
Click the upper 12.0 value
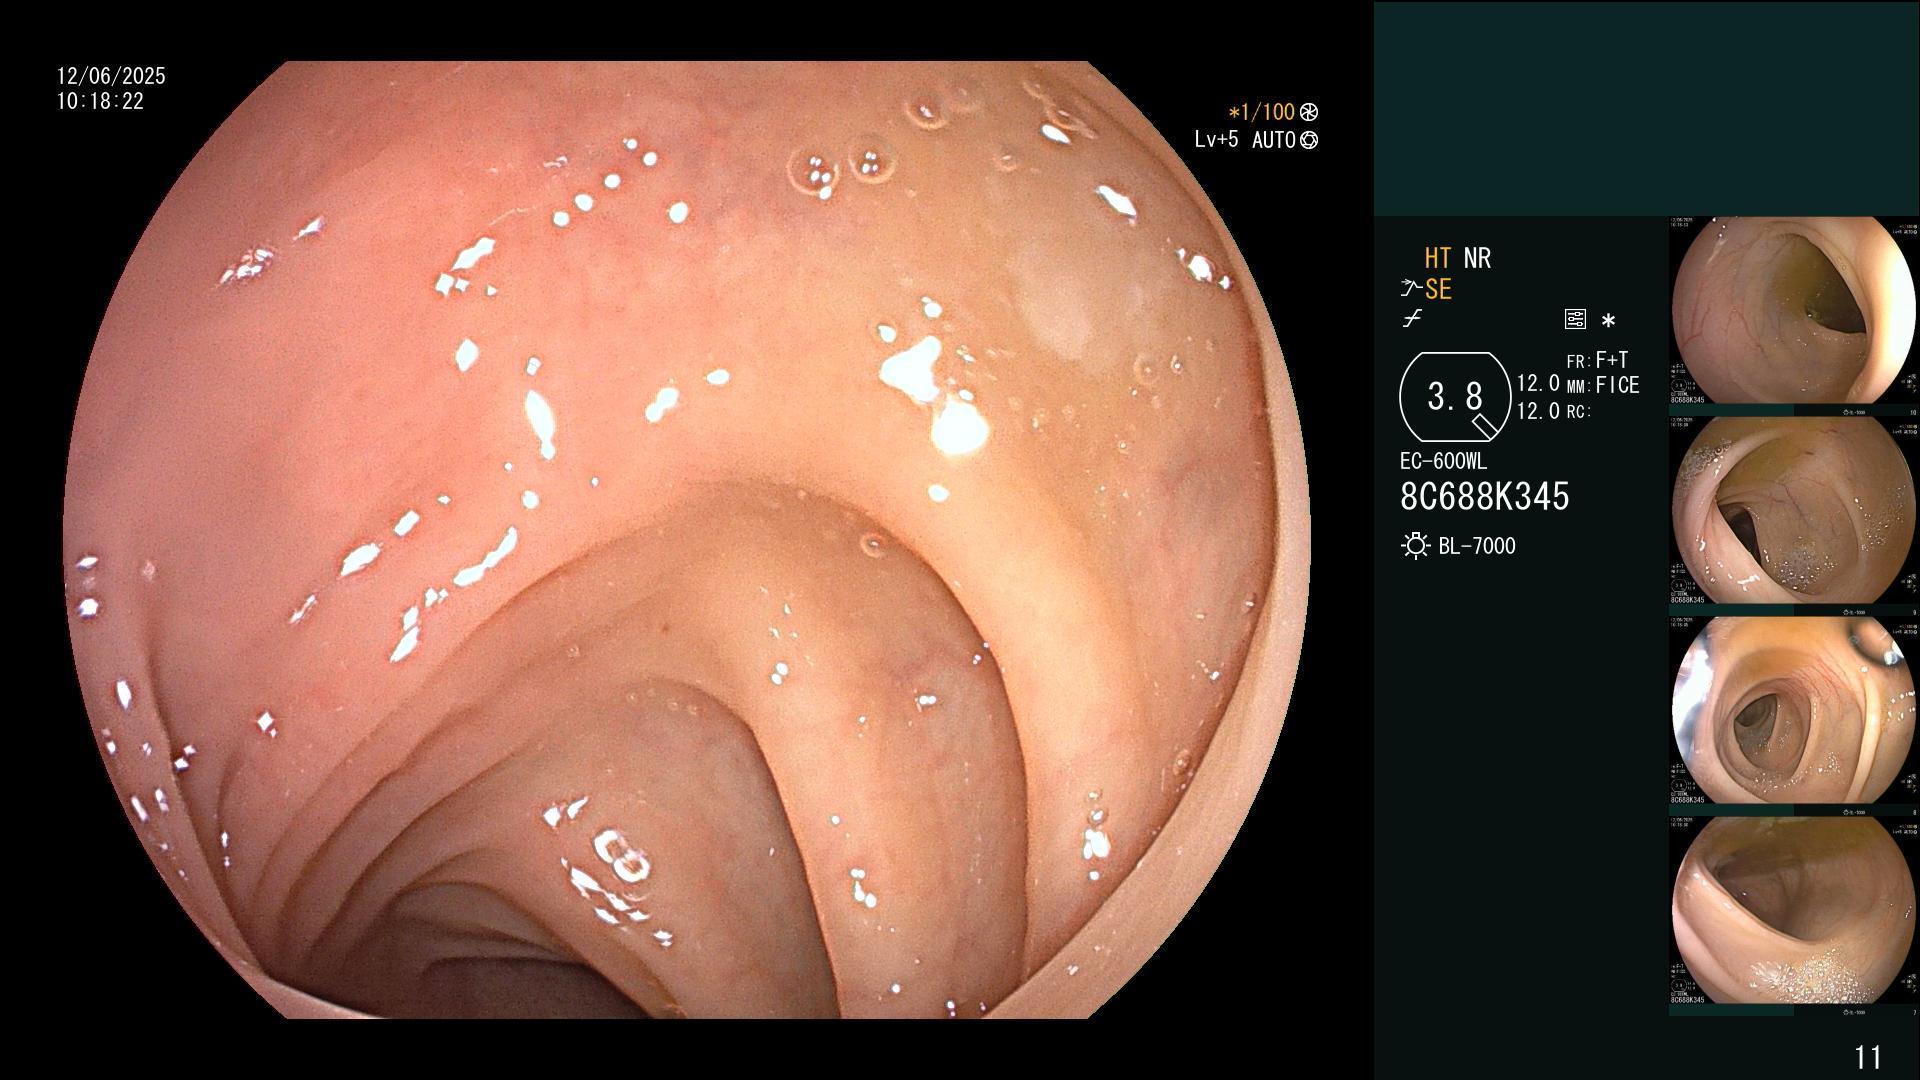(1538, 383)
